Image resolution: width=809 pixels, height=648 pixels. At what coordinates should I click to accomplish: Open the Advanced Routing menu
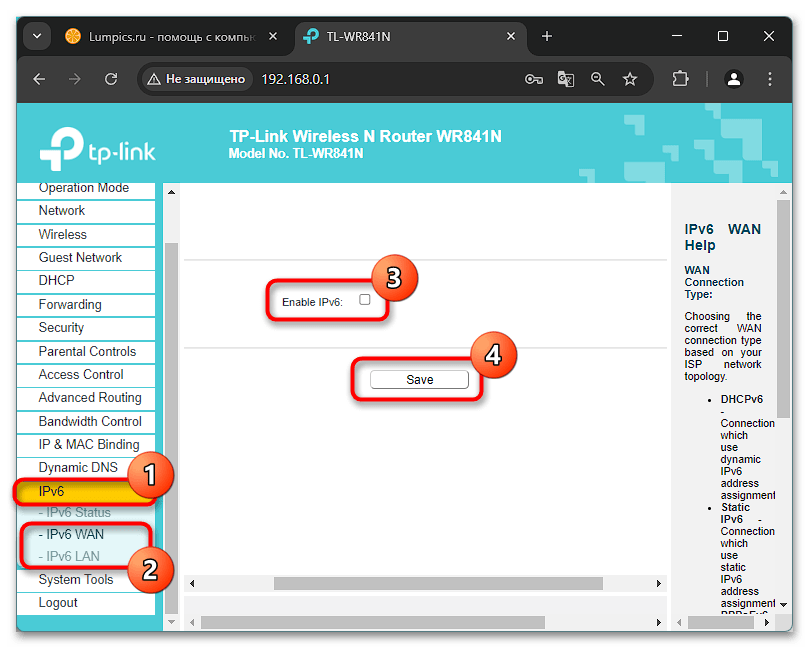(x=86, y=398)
